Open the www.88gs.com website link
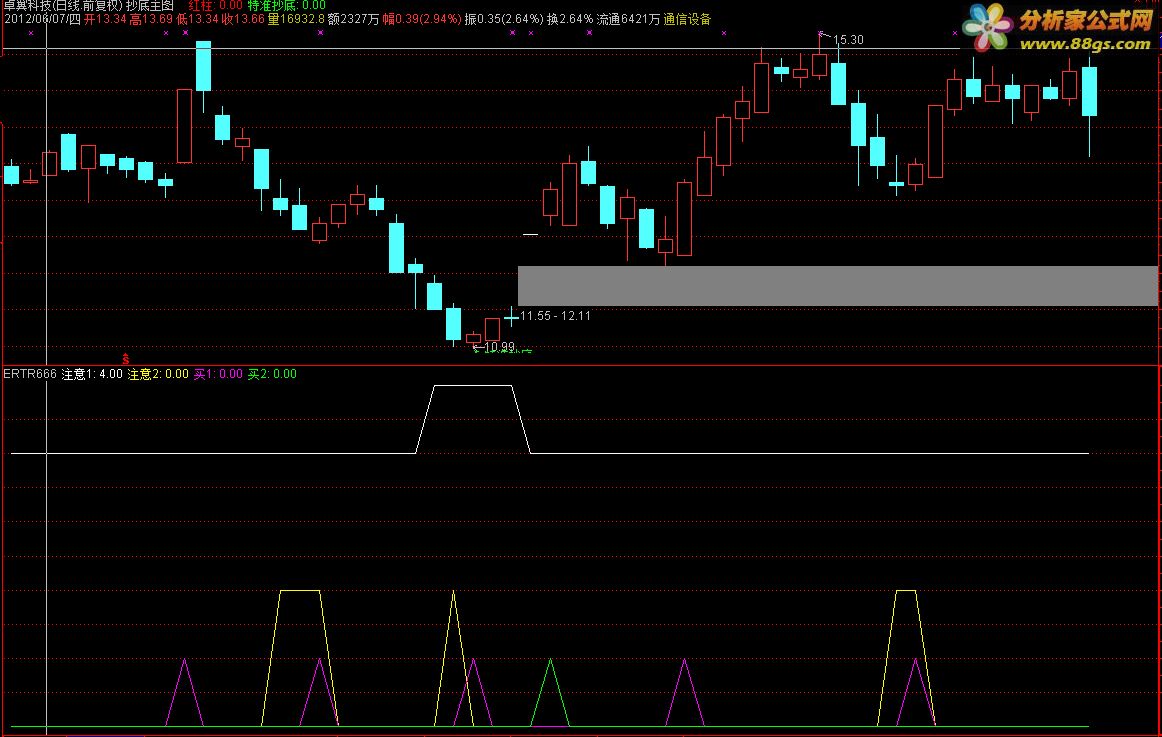 [x=1085, y=44]
